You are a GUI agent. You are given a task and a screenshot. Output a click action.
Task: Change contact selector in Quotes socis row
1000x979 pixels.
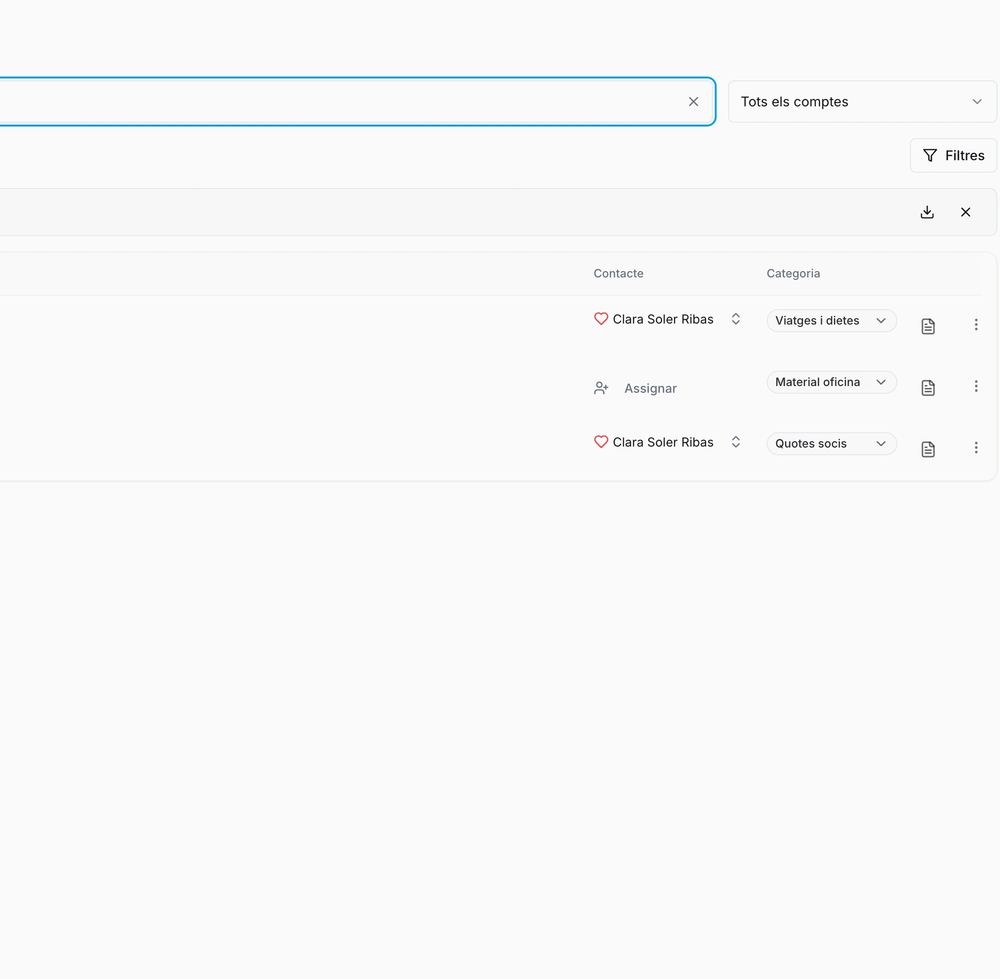pyautogui.click(x=735, y=442)
